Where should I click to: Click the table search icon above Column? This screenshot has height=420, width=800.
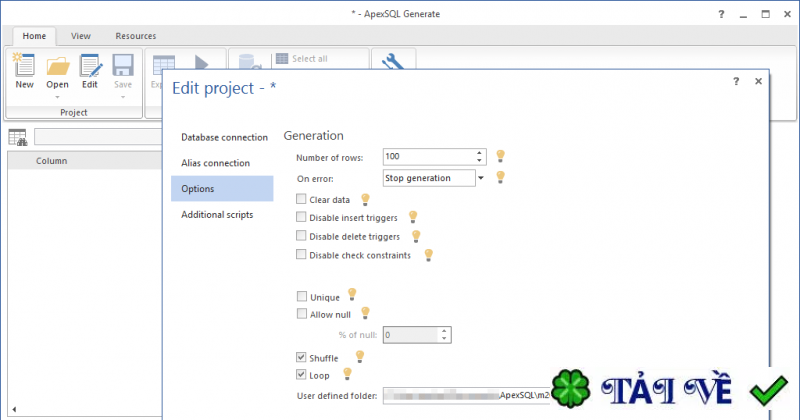coord(17,138)
